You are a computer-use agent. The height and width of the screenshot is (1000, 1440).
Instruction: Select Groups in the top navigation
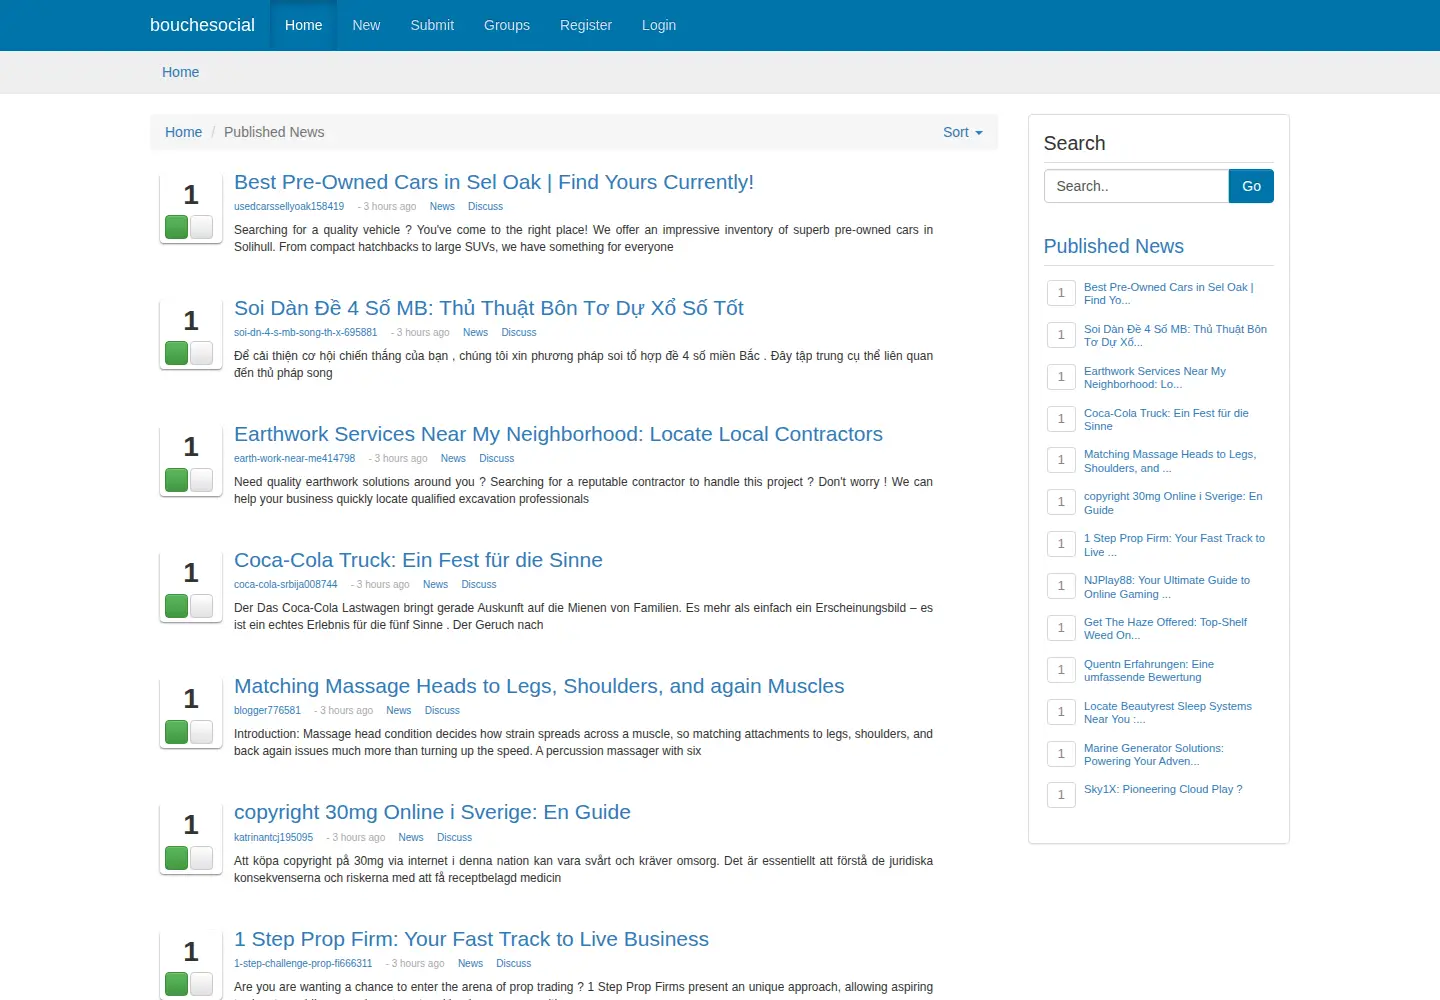[507, 25]
